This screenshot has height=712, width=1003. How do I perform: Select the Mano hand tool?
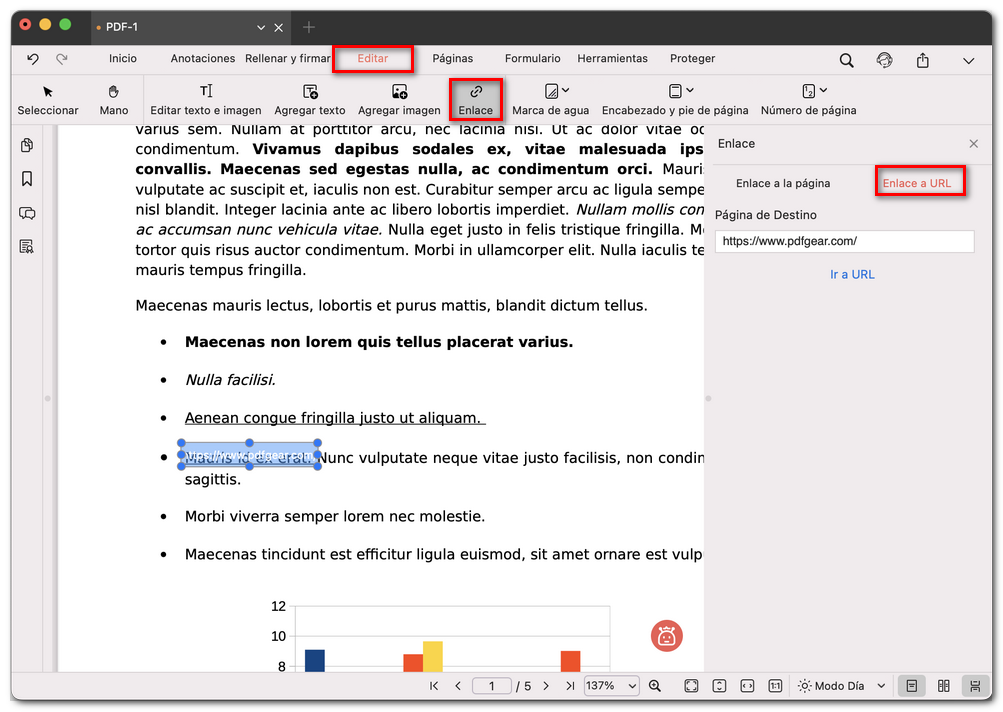(114, 99)
